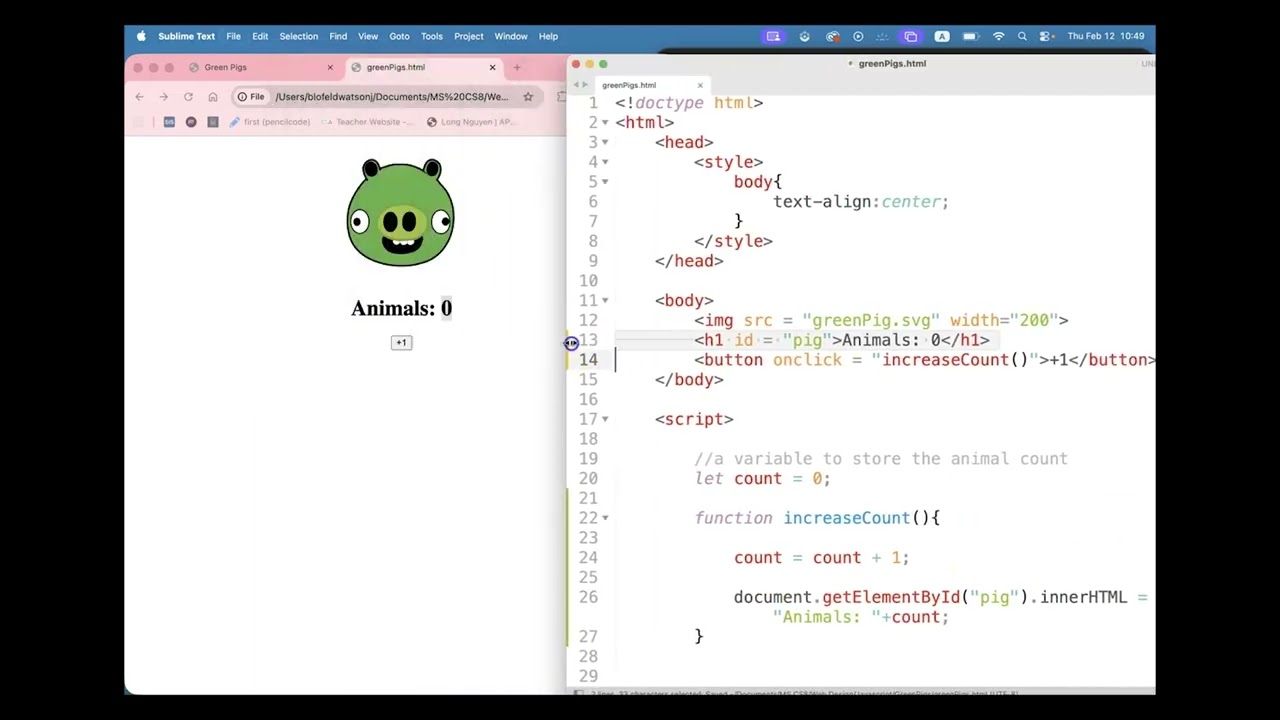Reload the browser page
The image size is (1280, 720).
coord(188,97)
